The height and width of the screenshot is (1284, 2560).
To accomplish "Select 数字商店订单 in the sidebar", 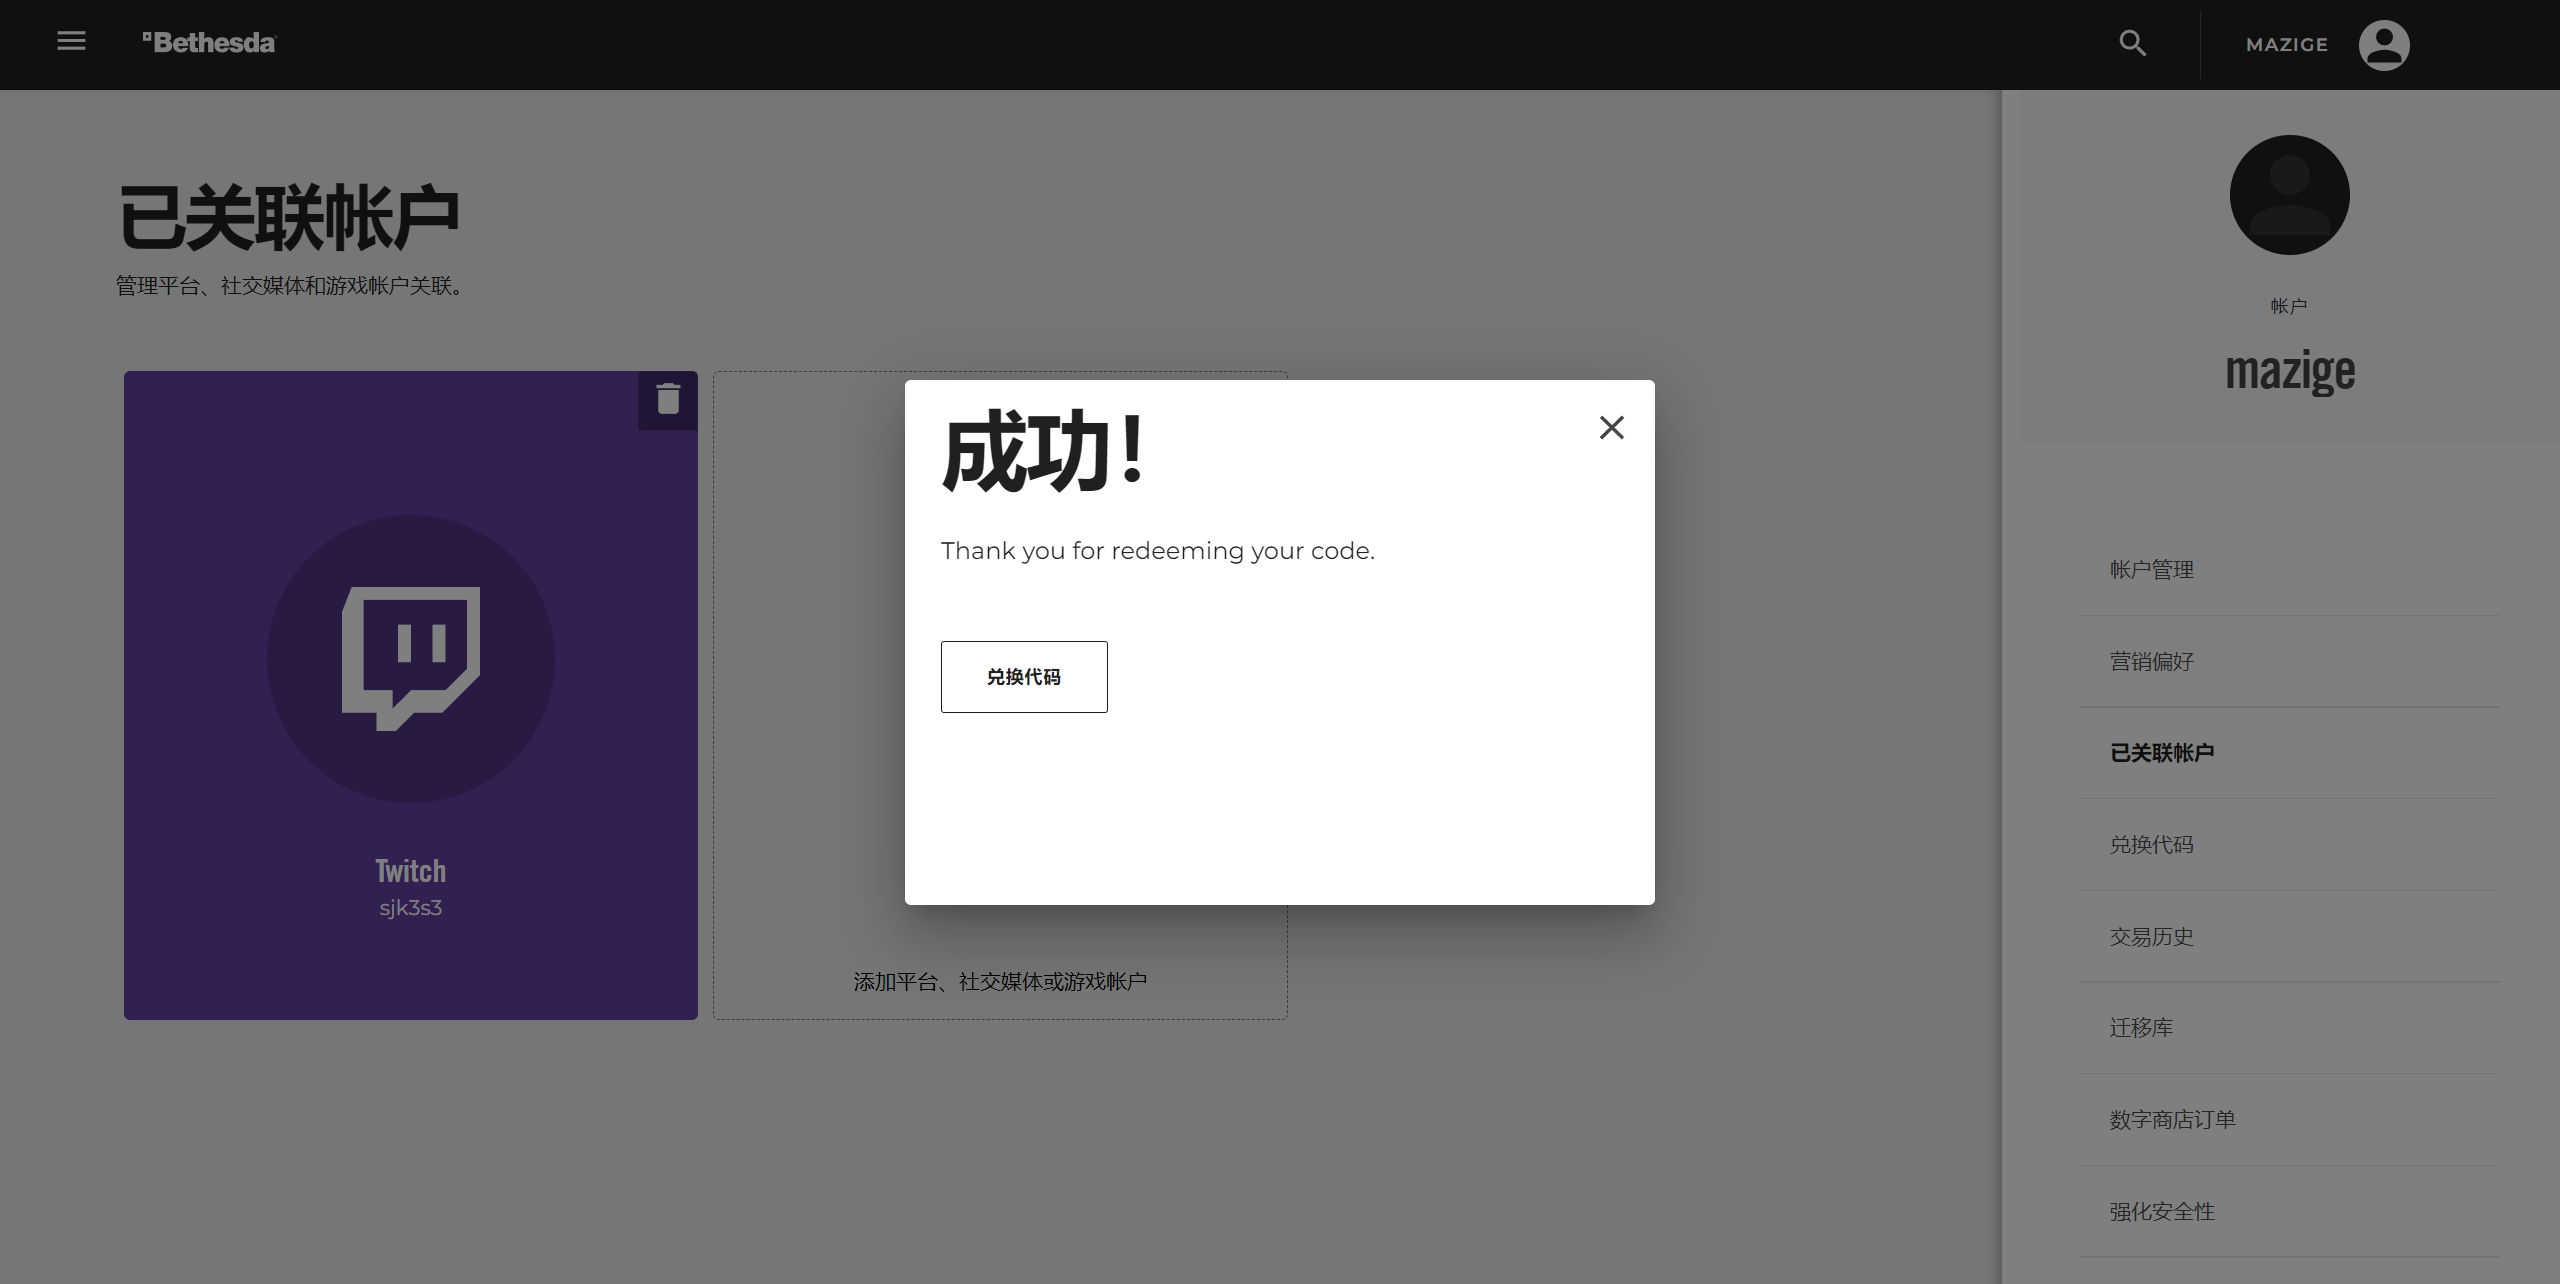I will pyautogui.click(x=2172, y=1120).
